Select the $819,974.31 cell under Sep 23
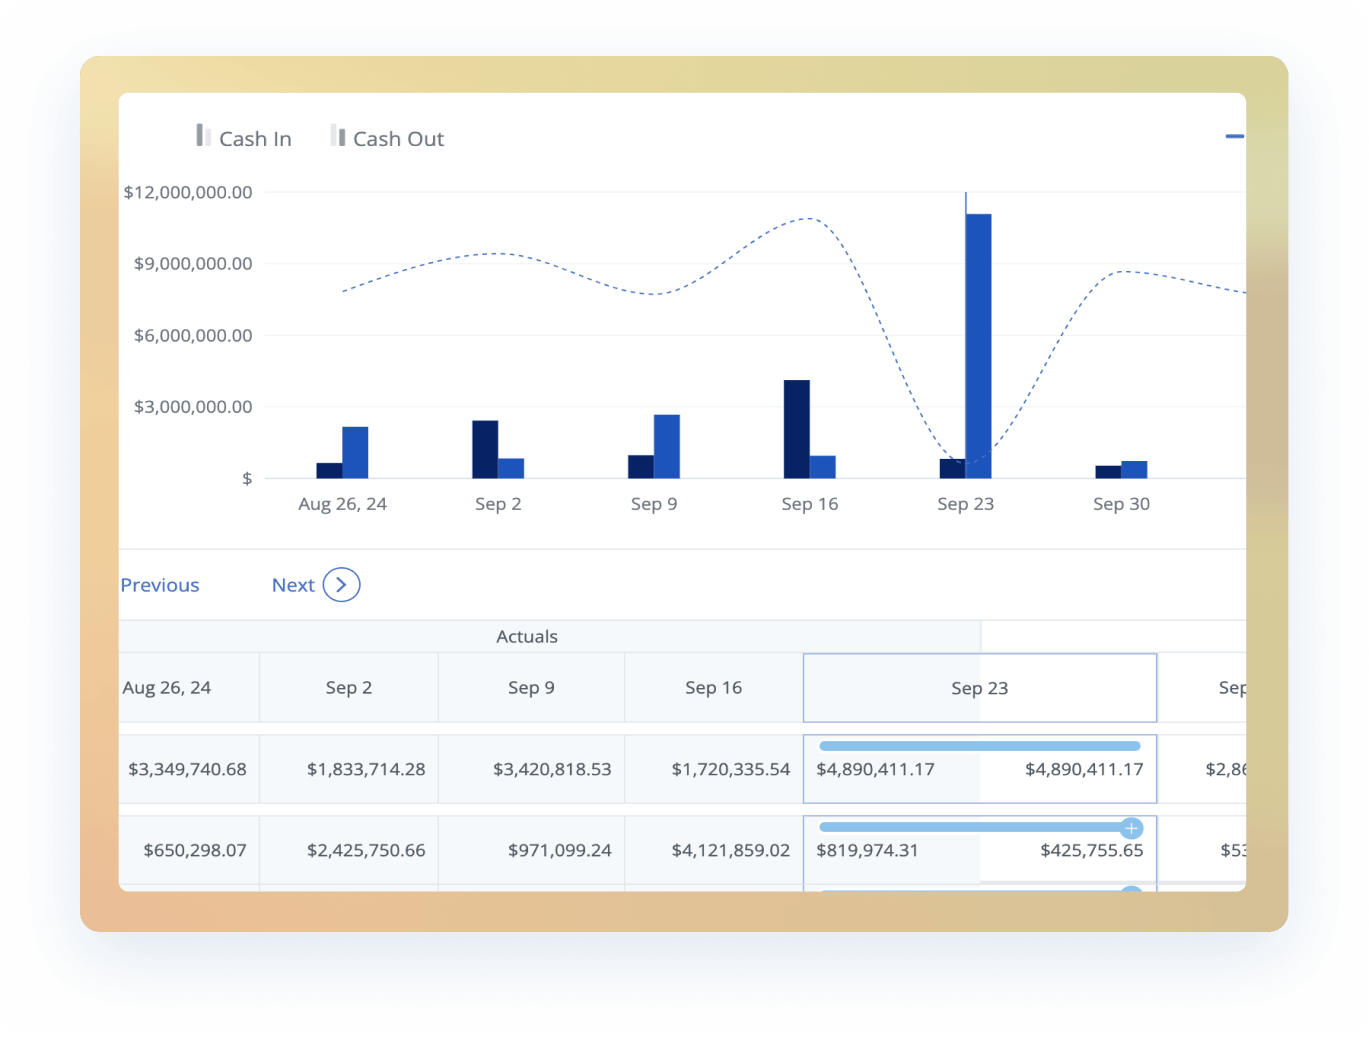Image resolution: width=1369 pixels, height=1037 pixels. pos(875,850)
